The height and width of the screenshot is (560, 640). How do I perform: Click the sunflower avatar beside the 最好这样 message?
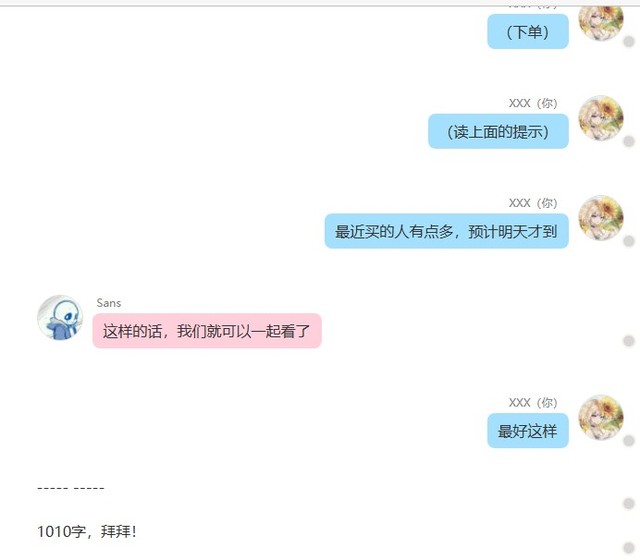pos(601,417)
